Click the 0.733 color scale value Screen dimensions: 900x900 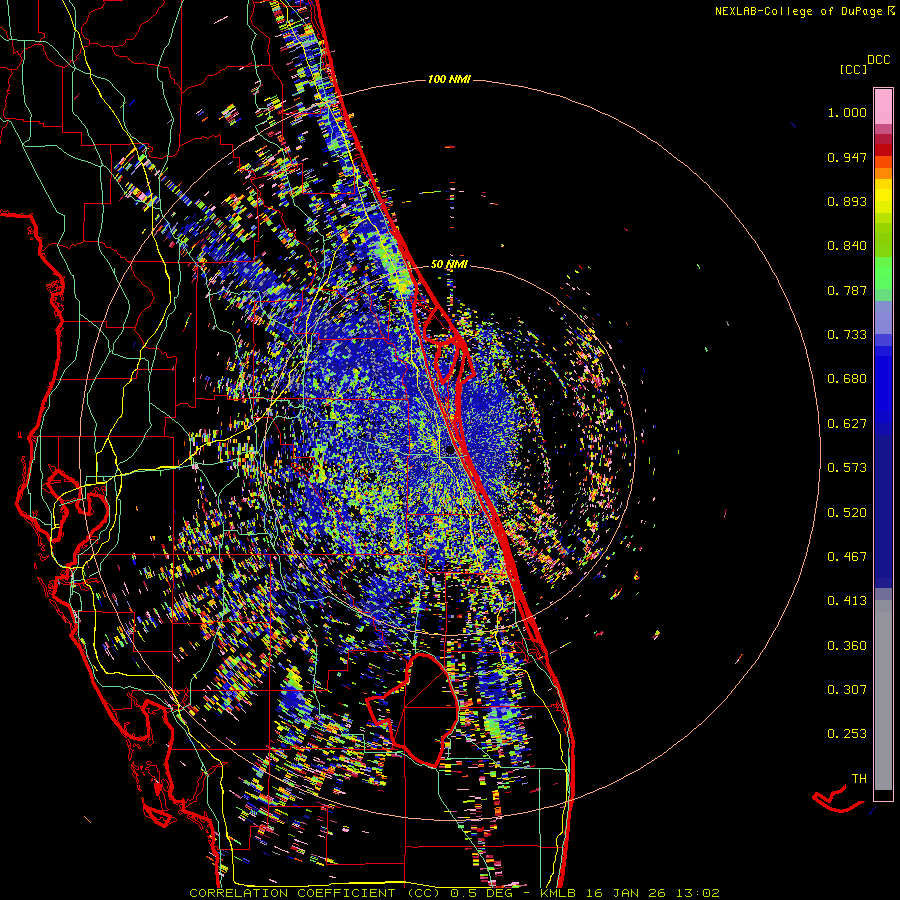[847, 335]
